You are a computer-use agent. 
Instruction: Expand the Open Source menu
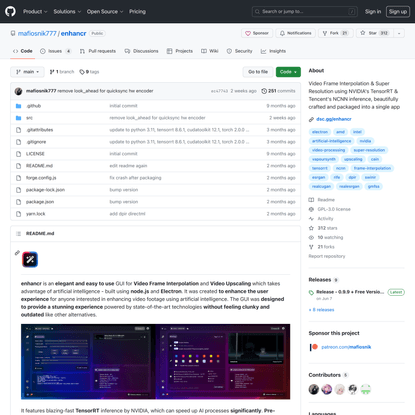[x=105, y=11]
